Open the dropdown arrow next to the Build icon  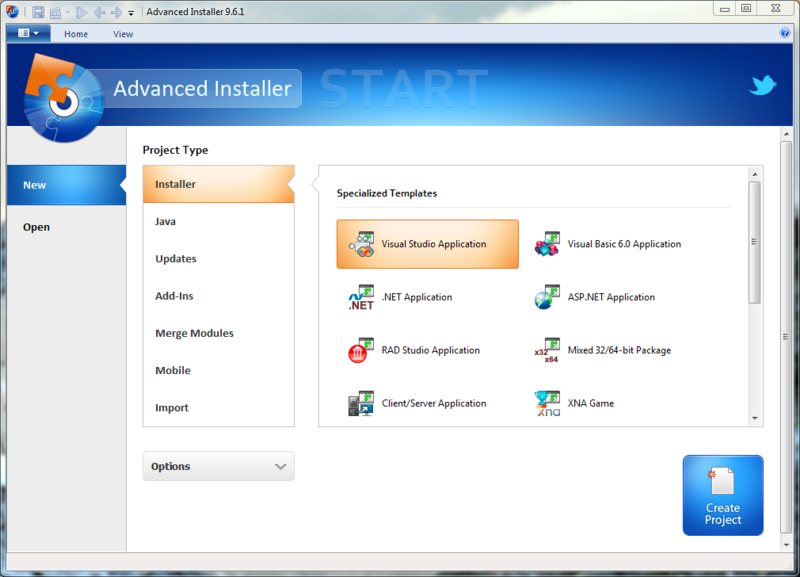click(68, 12)
